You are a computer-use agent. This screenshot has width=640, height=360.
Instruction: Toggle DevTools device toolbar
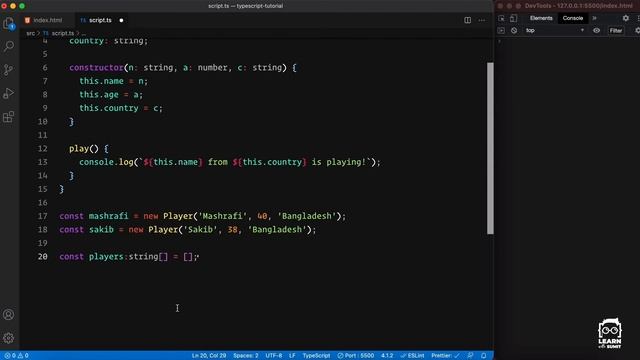click(513, 18)
